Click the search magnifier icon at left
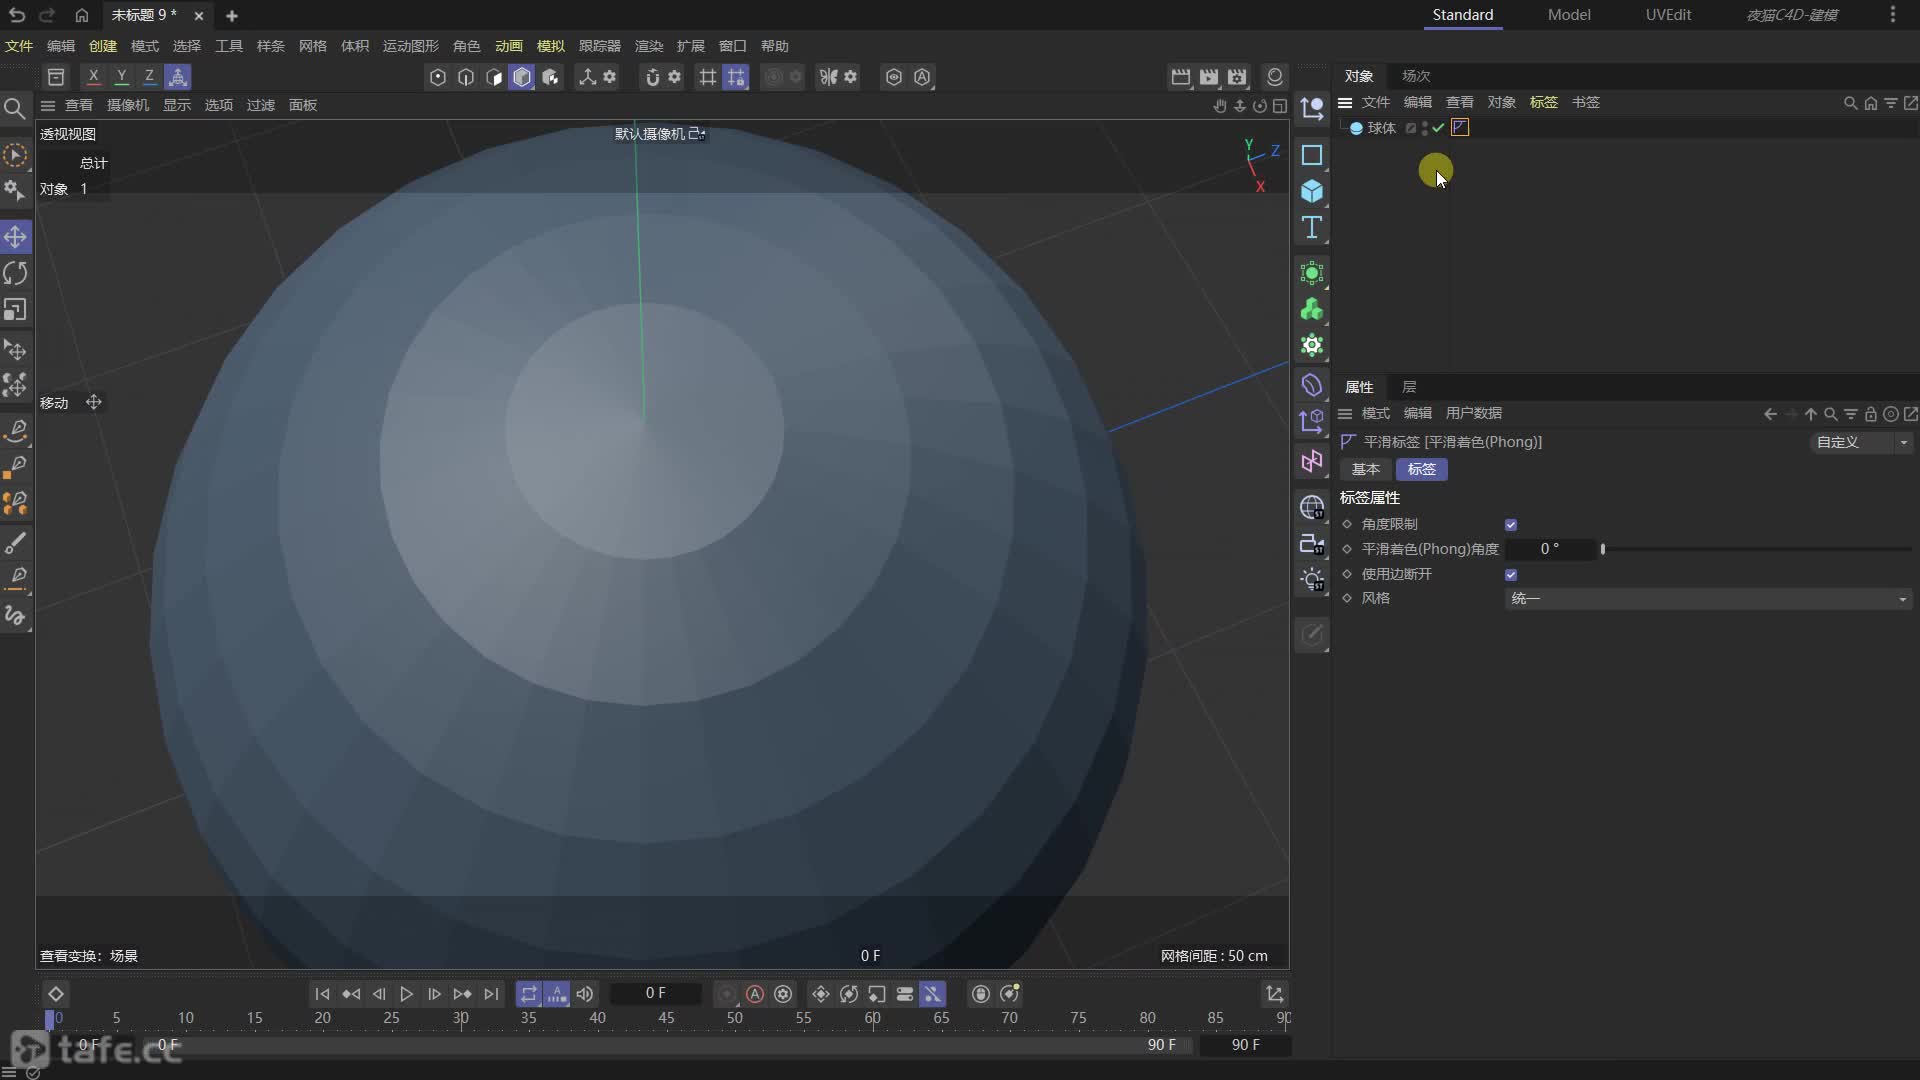Image resolution: width=1920 pixels, height=1080 pixels. click(x=15, y=108)
